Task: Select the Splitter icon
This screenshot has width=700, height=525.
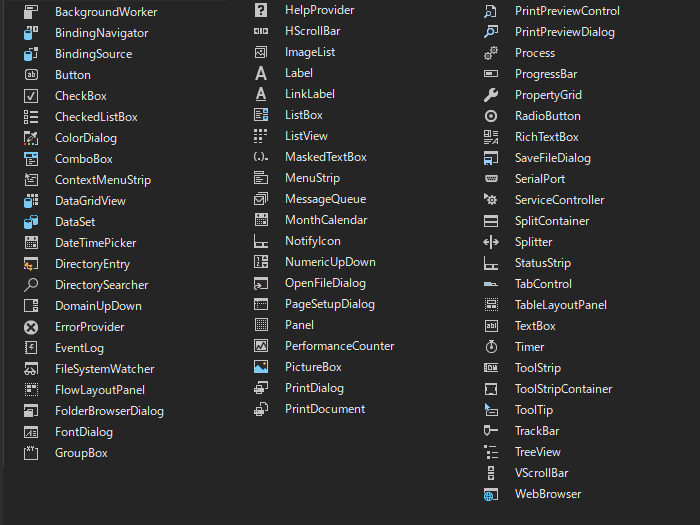Action: coord(491,242)
